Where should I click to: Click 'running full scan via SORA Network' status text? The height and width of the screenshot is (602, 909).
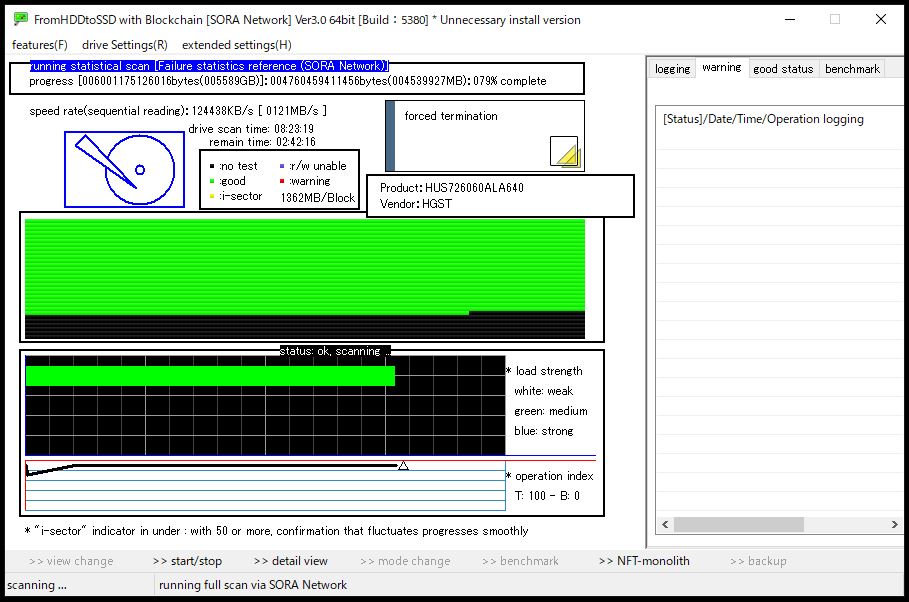point(253,585)
